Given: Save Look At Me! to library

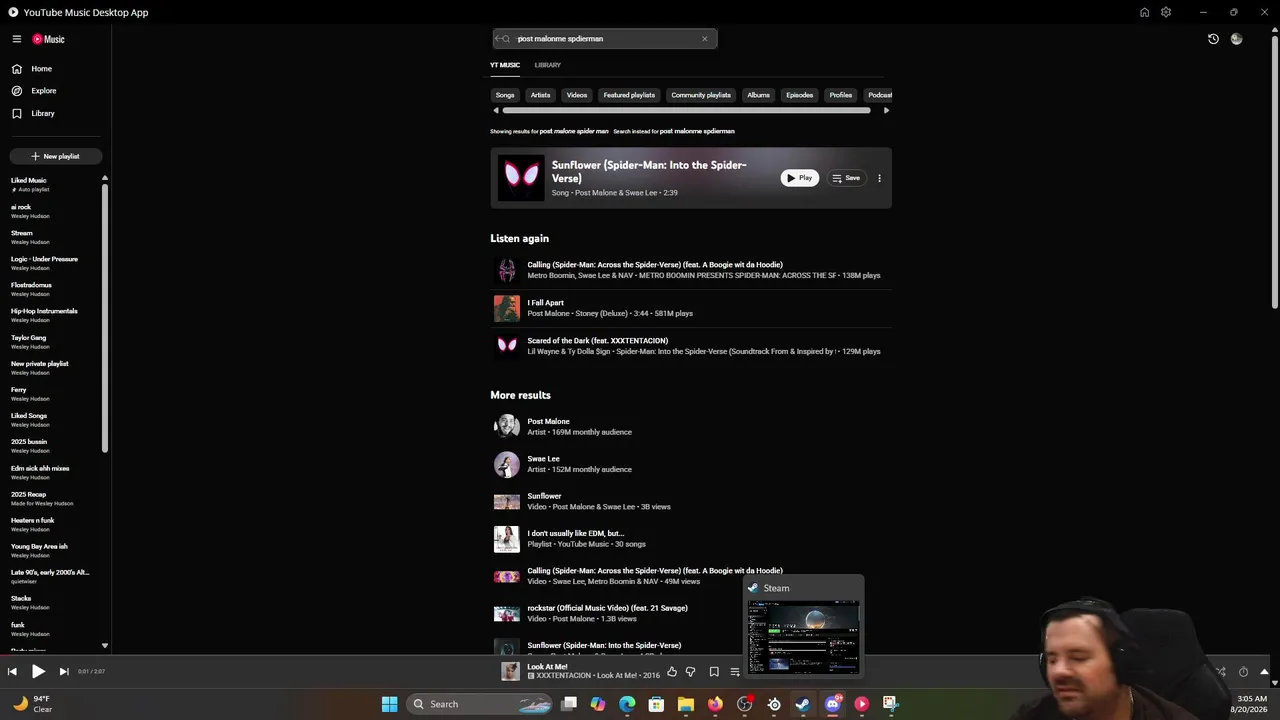Looking at the screenshot, I should tap(714, 672).
